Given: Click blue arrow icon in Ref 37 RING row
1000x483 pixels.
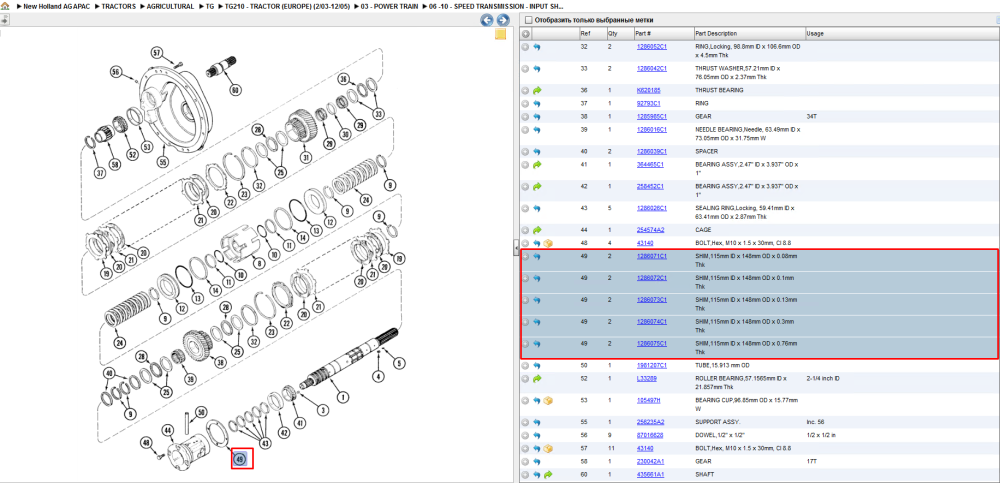Looking at the screenshot, I should click(x=537, y=103).
